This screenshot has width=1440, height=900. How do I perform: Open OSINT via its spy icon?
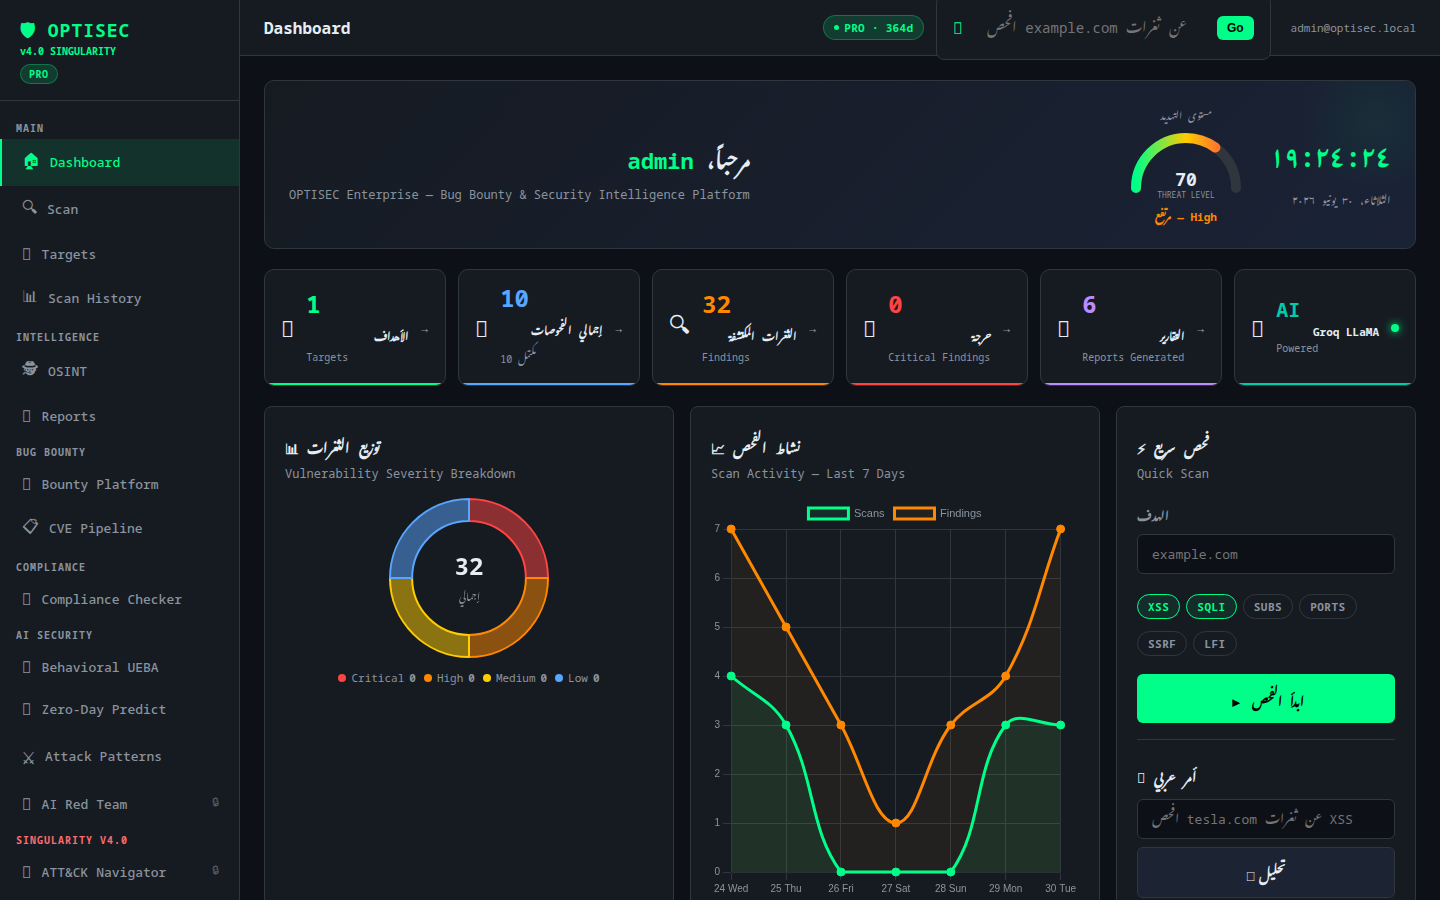30,369
